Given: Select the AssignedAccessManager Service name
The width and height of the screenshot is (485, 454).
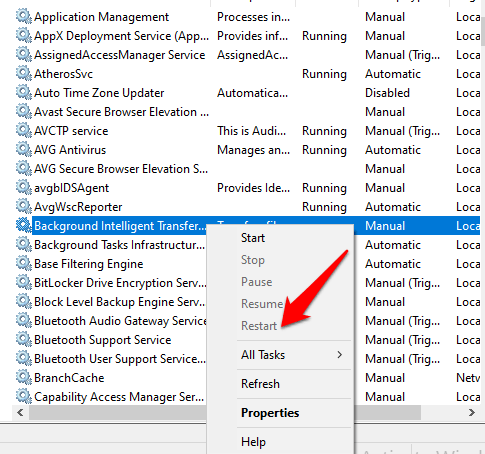Looking at the screenshot, I should point(119,55).
